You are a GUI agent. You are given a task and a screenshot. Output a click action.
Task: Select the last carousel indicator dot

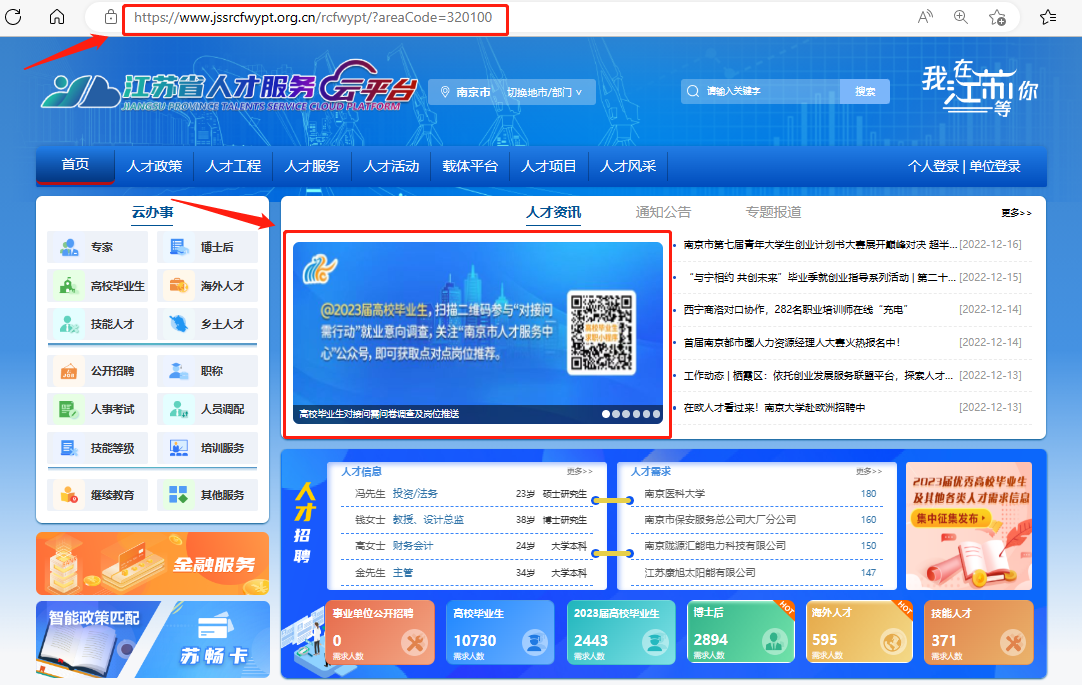coord(656,414)
